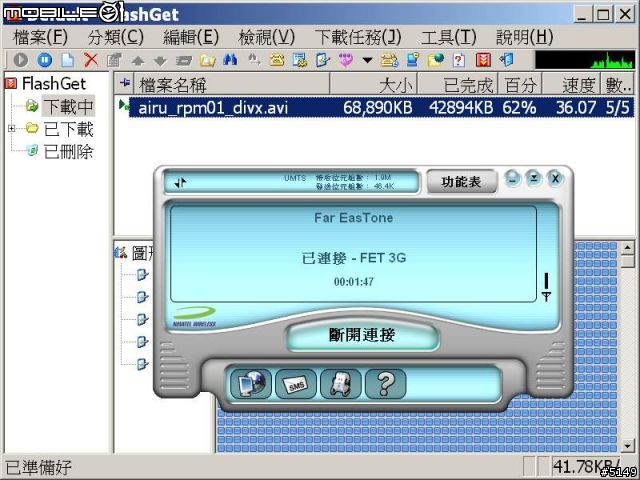
Task: Select the airu_rpm01_divx.avi download row
Action: click(381, 107)
